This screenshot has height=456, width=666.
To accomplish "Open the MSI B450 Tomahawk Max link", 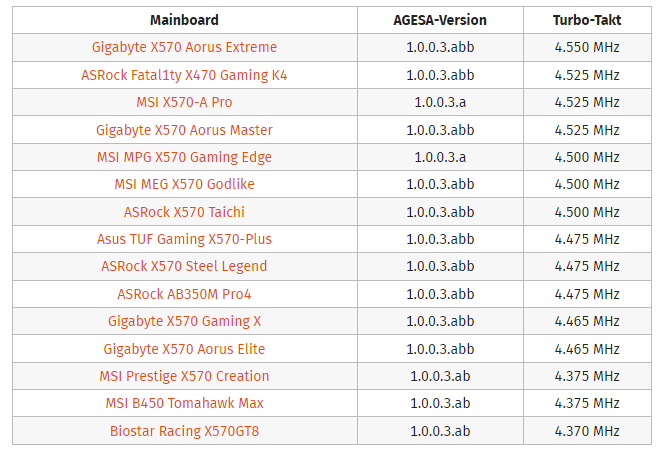I will click(x=184, y=403).
